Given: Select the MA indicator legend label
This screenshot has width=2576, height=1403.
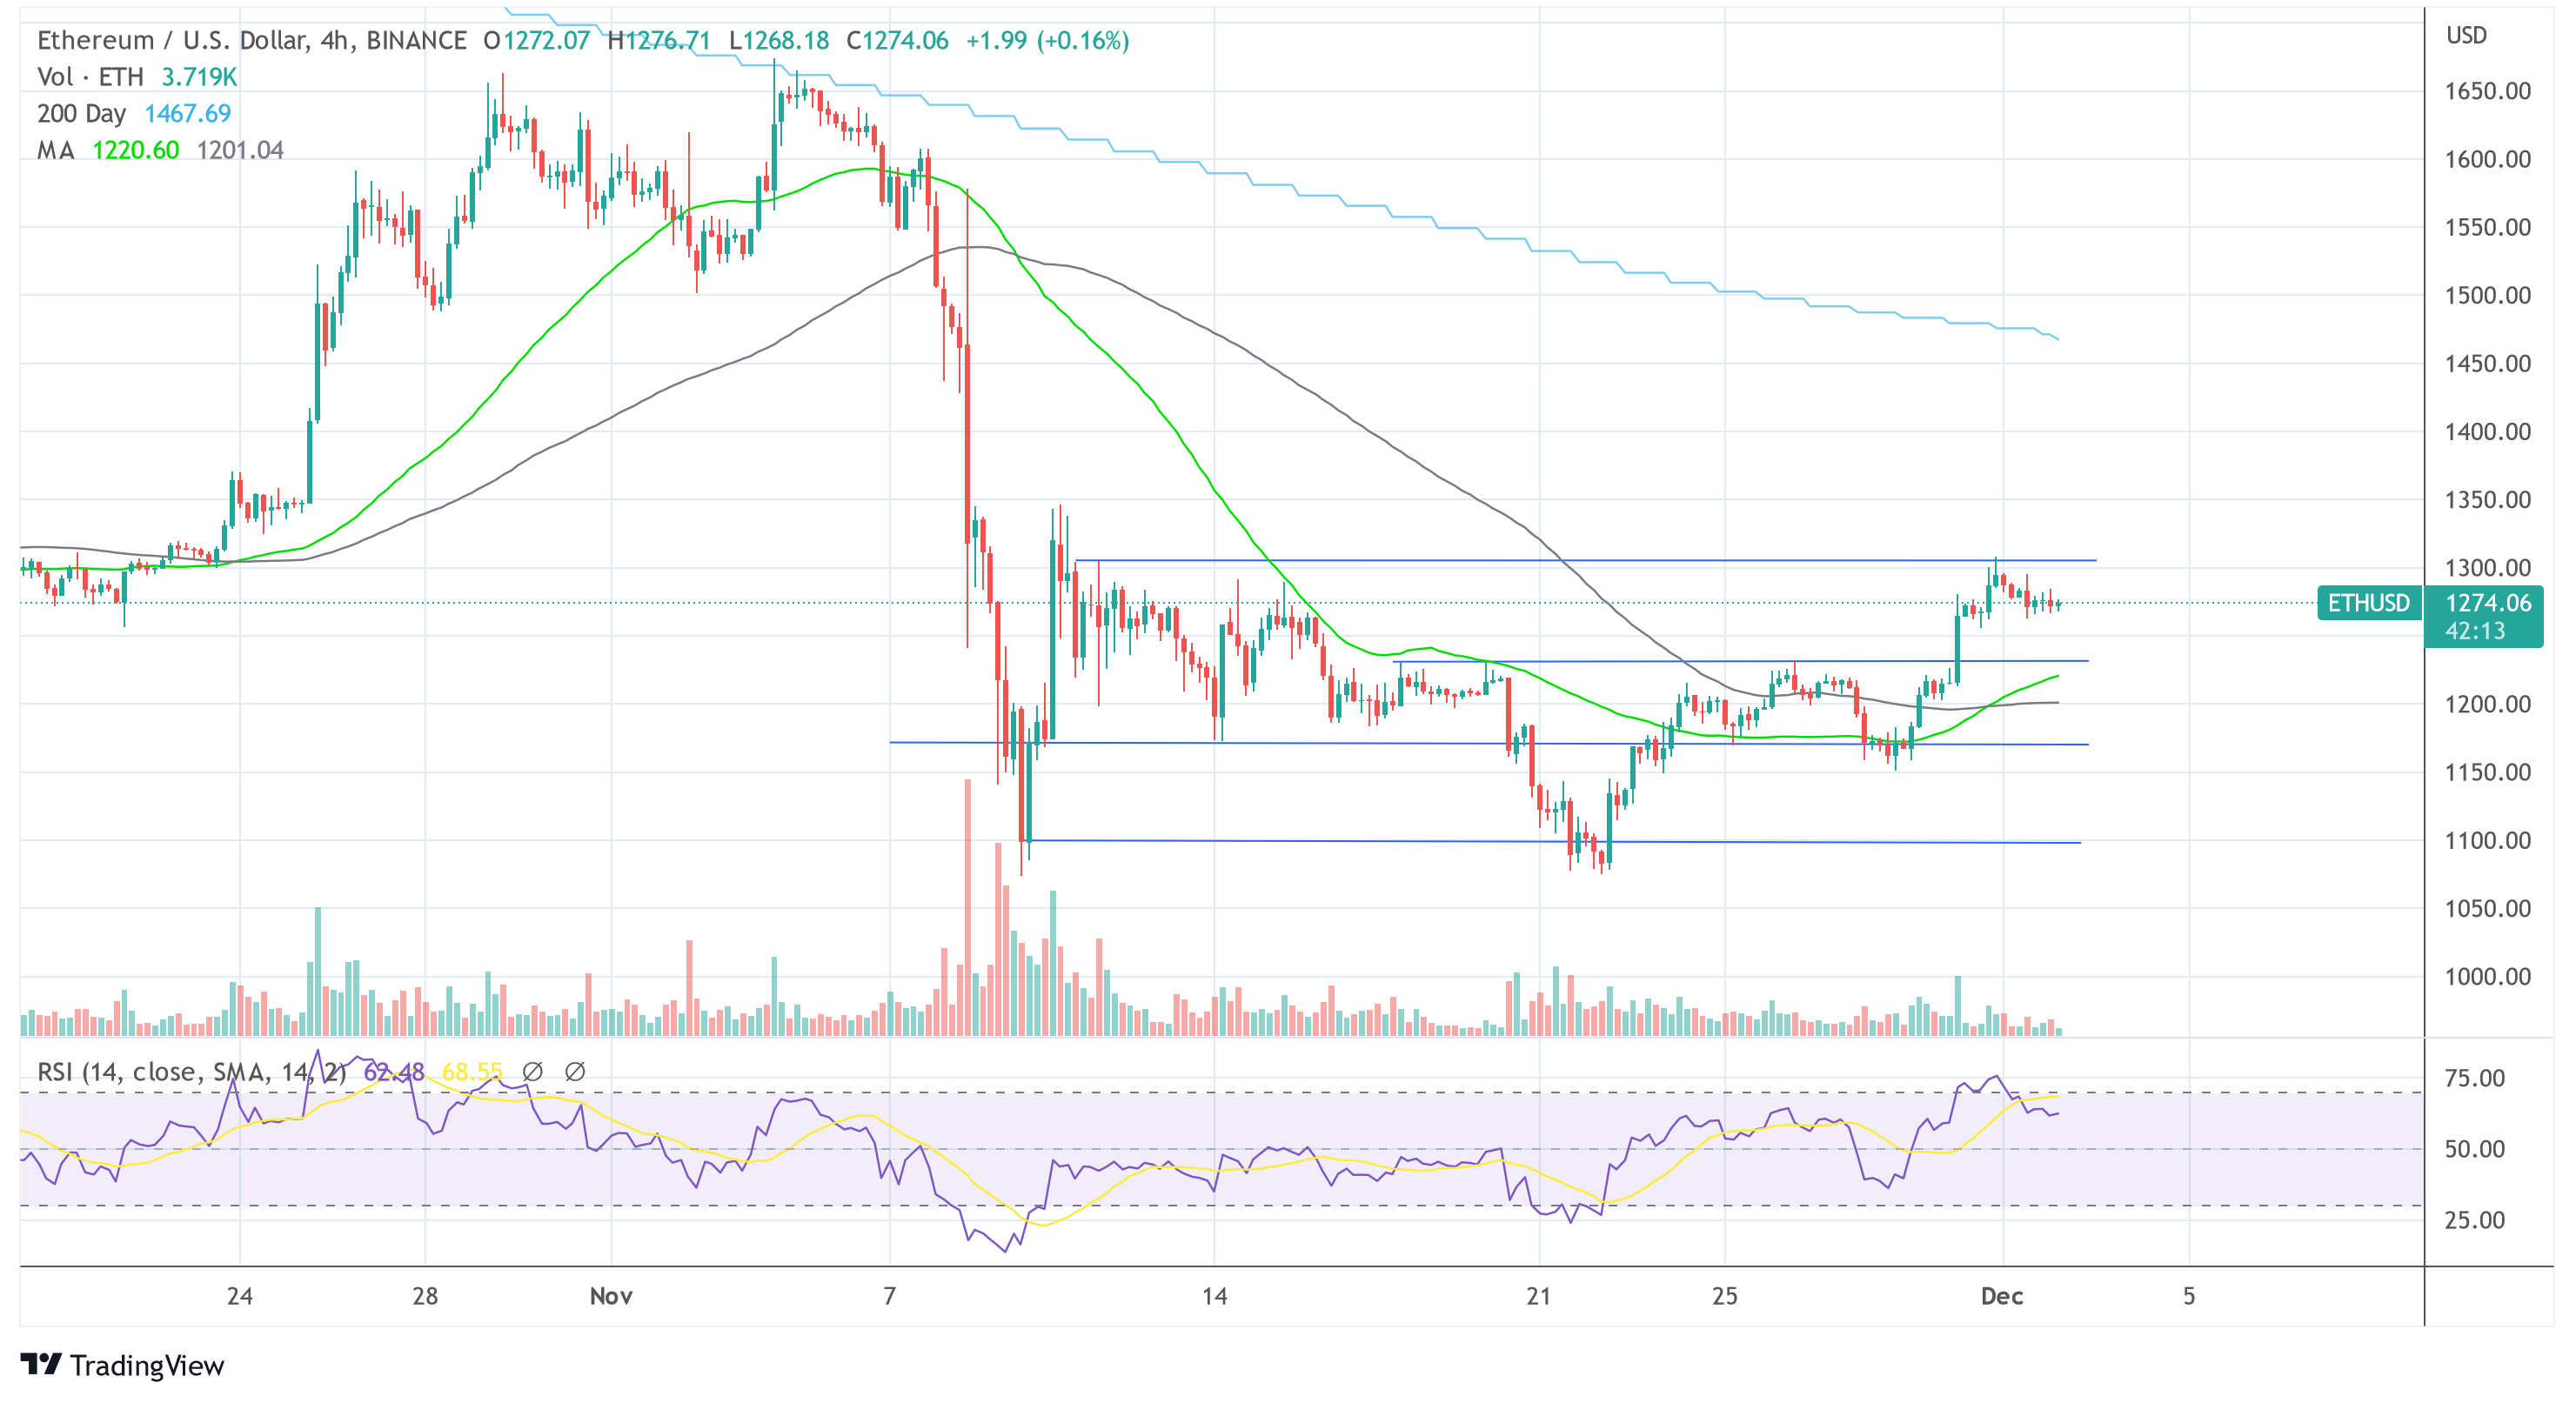Looking at the screenshot, I should [x=56, y=150].
